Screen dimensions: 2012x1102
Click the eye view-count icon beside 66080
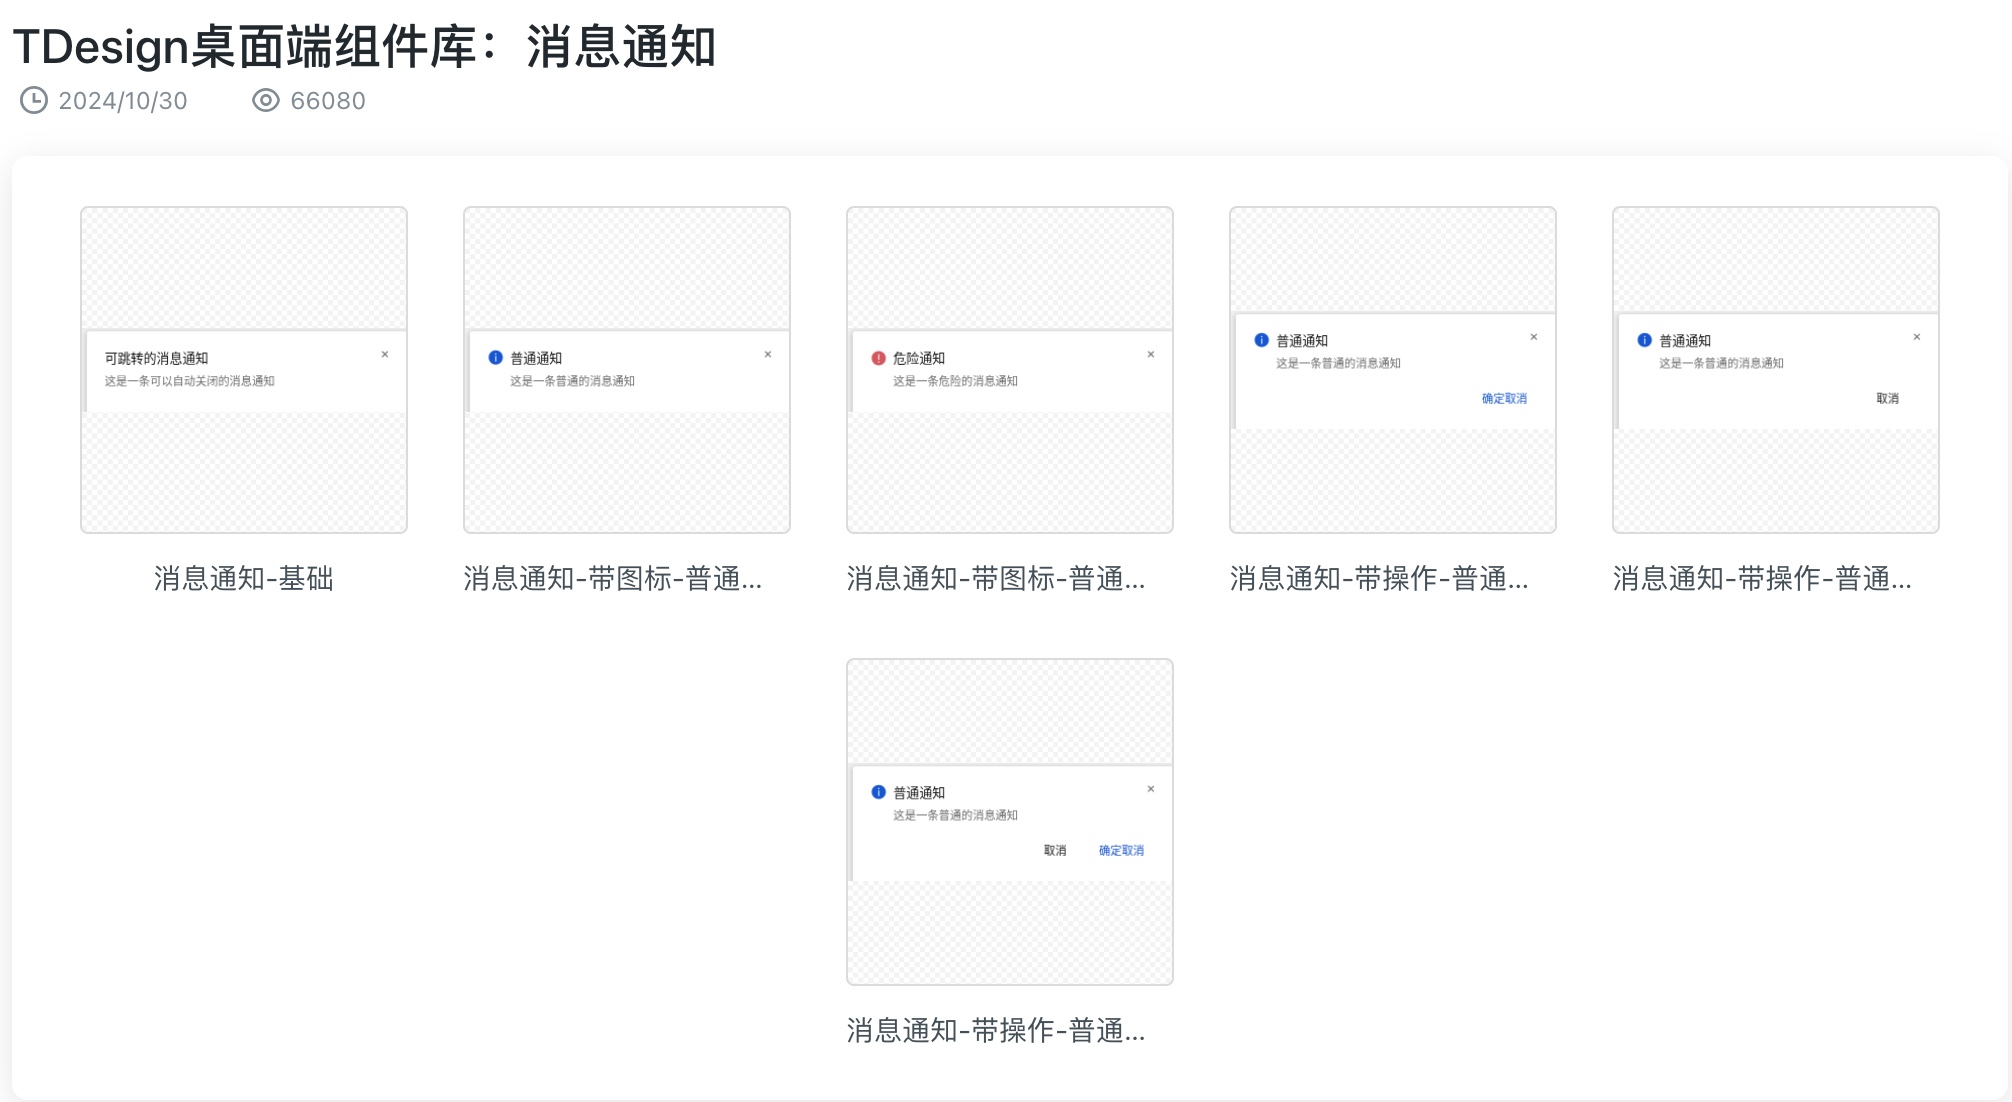265,101
